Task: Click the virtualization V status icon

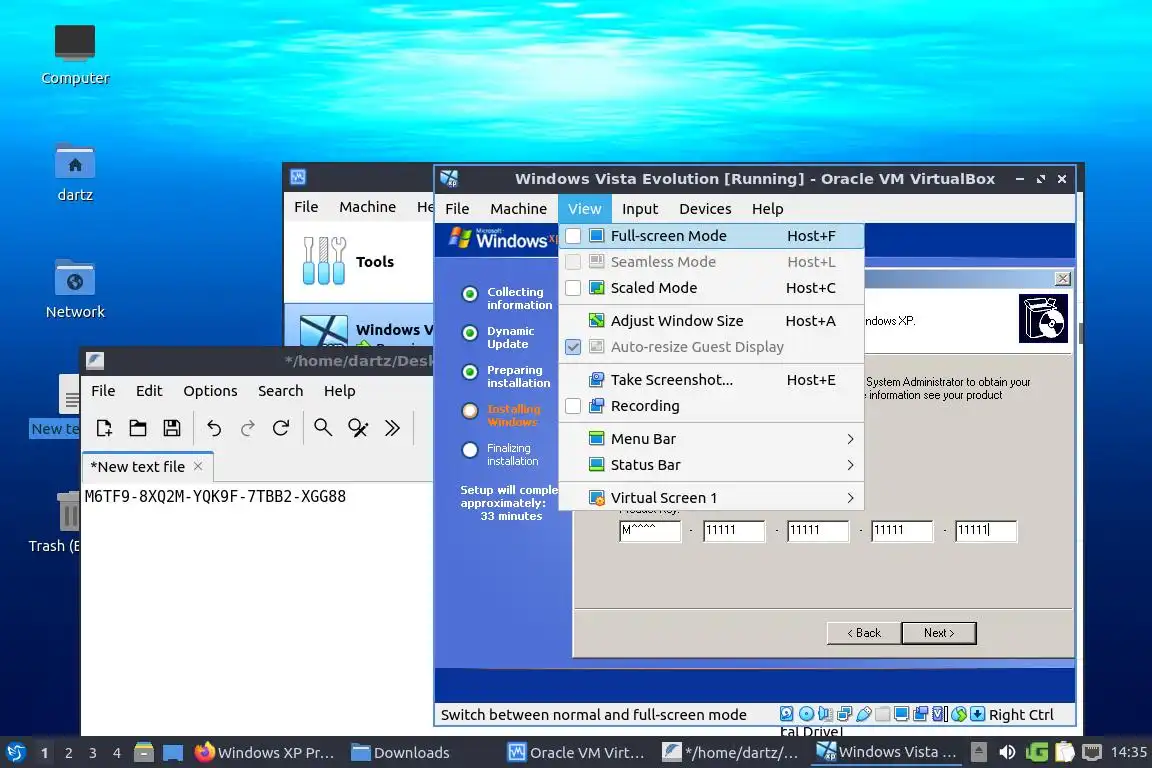Action: pyautogui.click(x=940, y=714)
